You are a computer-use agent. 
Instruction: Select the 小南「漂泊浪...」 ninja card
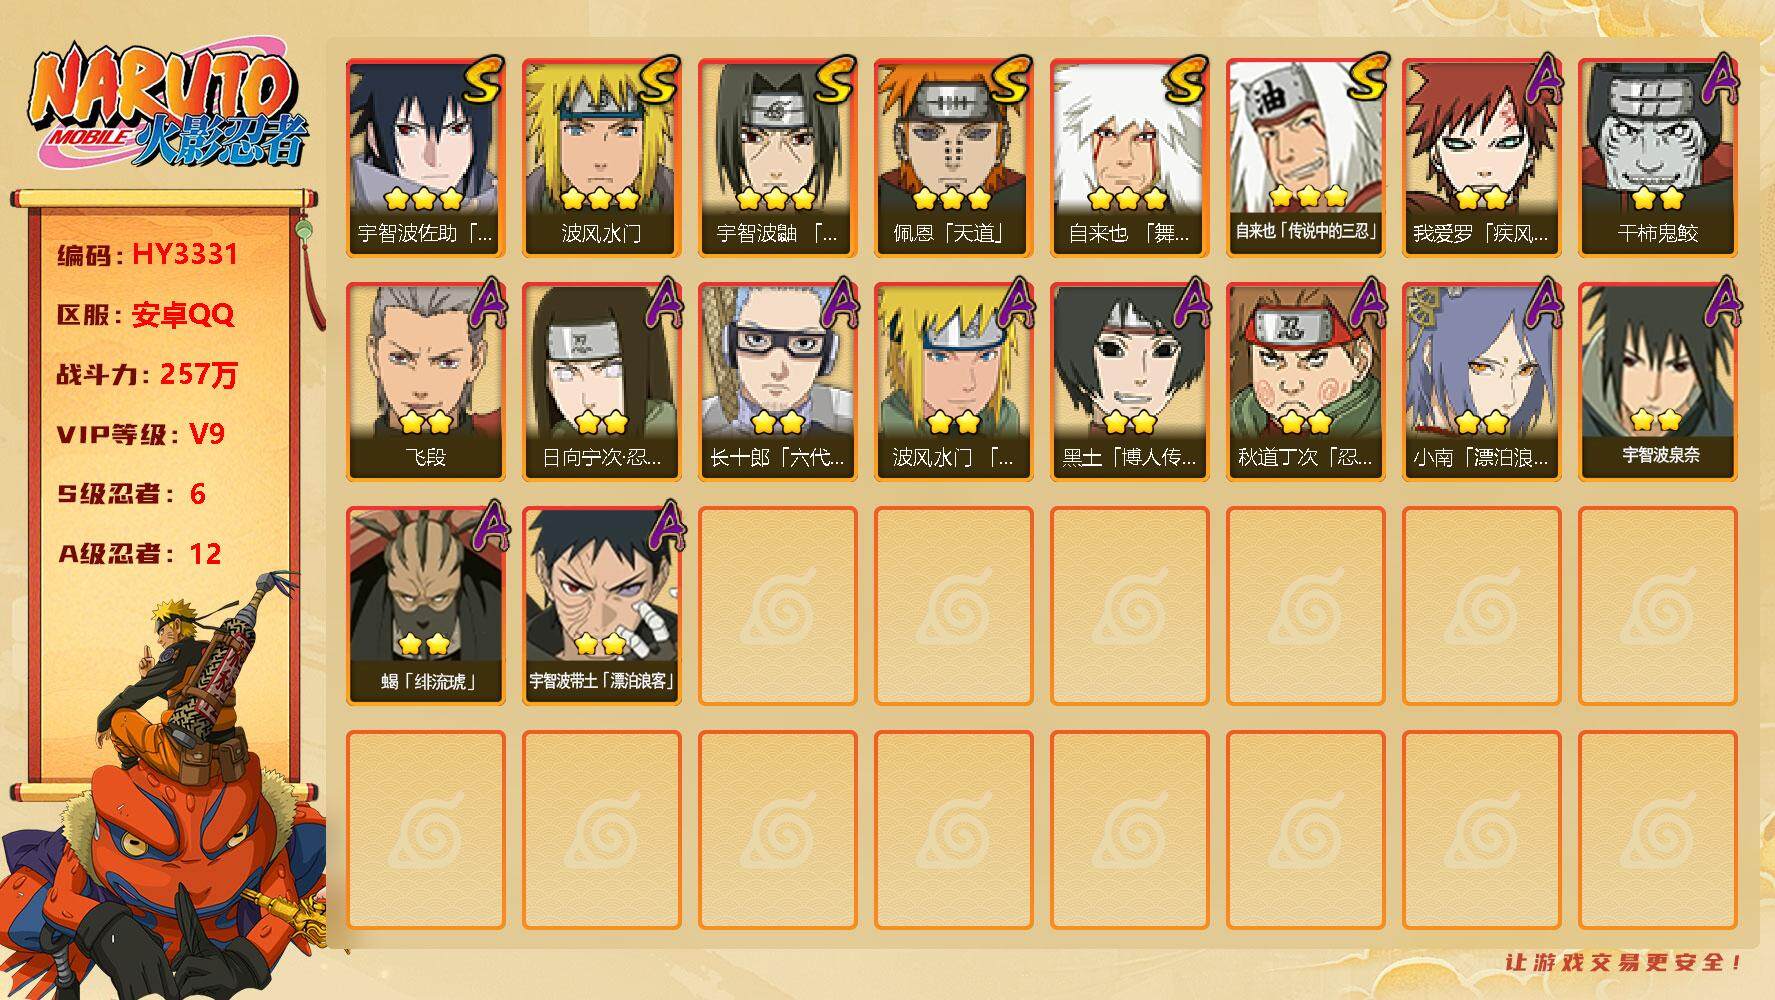1481,382
